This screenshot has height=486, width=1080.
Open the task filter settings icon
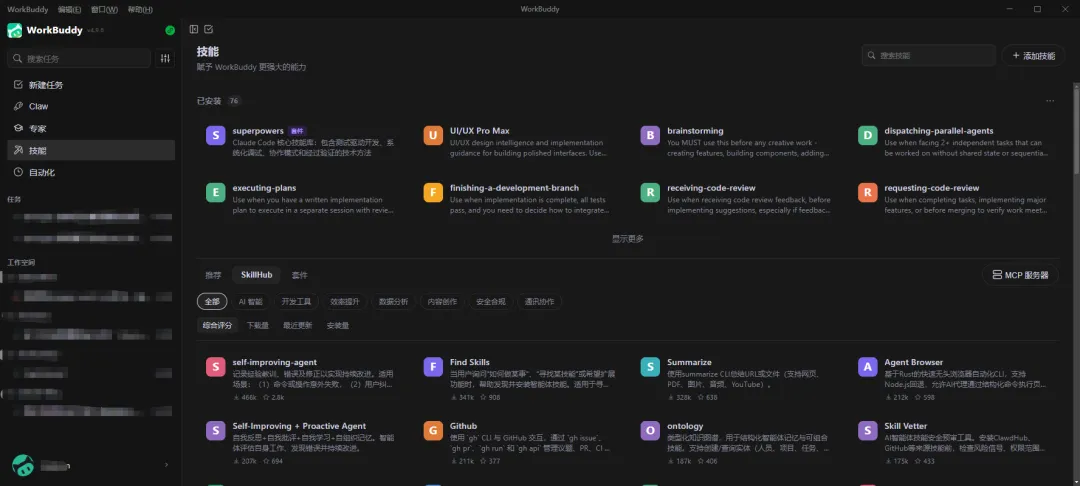click(165, 59)
